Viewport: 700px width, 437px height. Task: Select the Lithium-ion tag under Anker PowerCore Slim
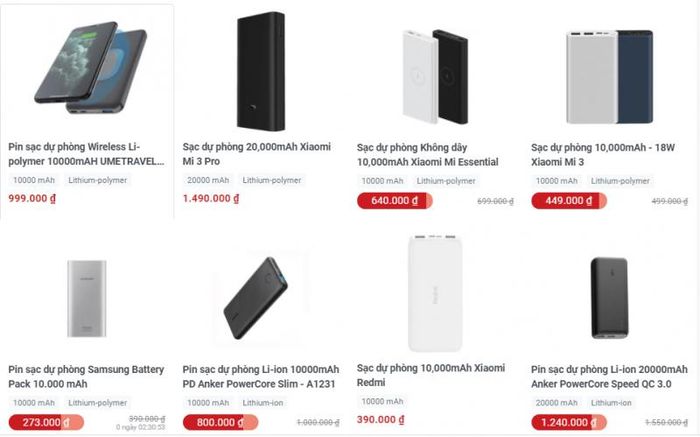[262, 403]
